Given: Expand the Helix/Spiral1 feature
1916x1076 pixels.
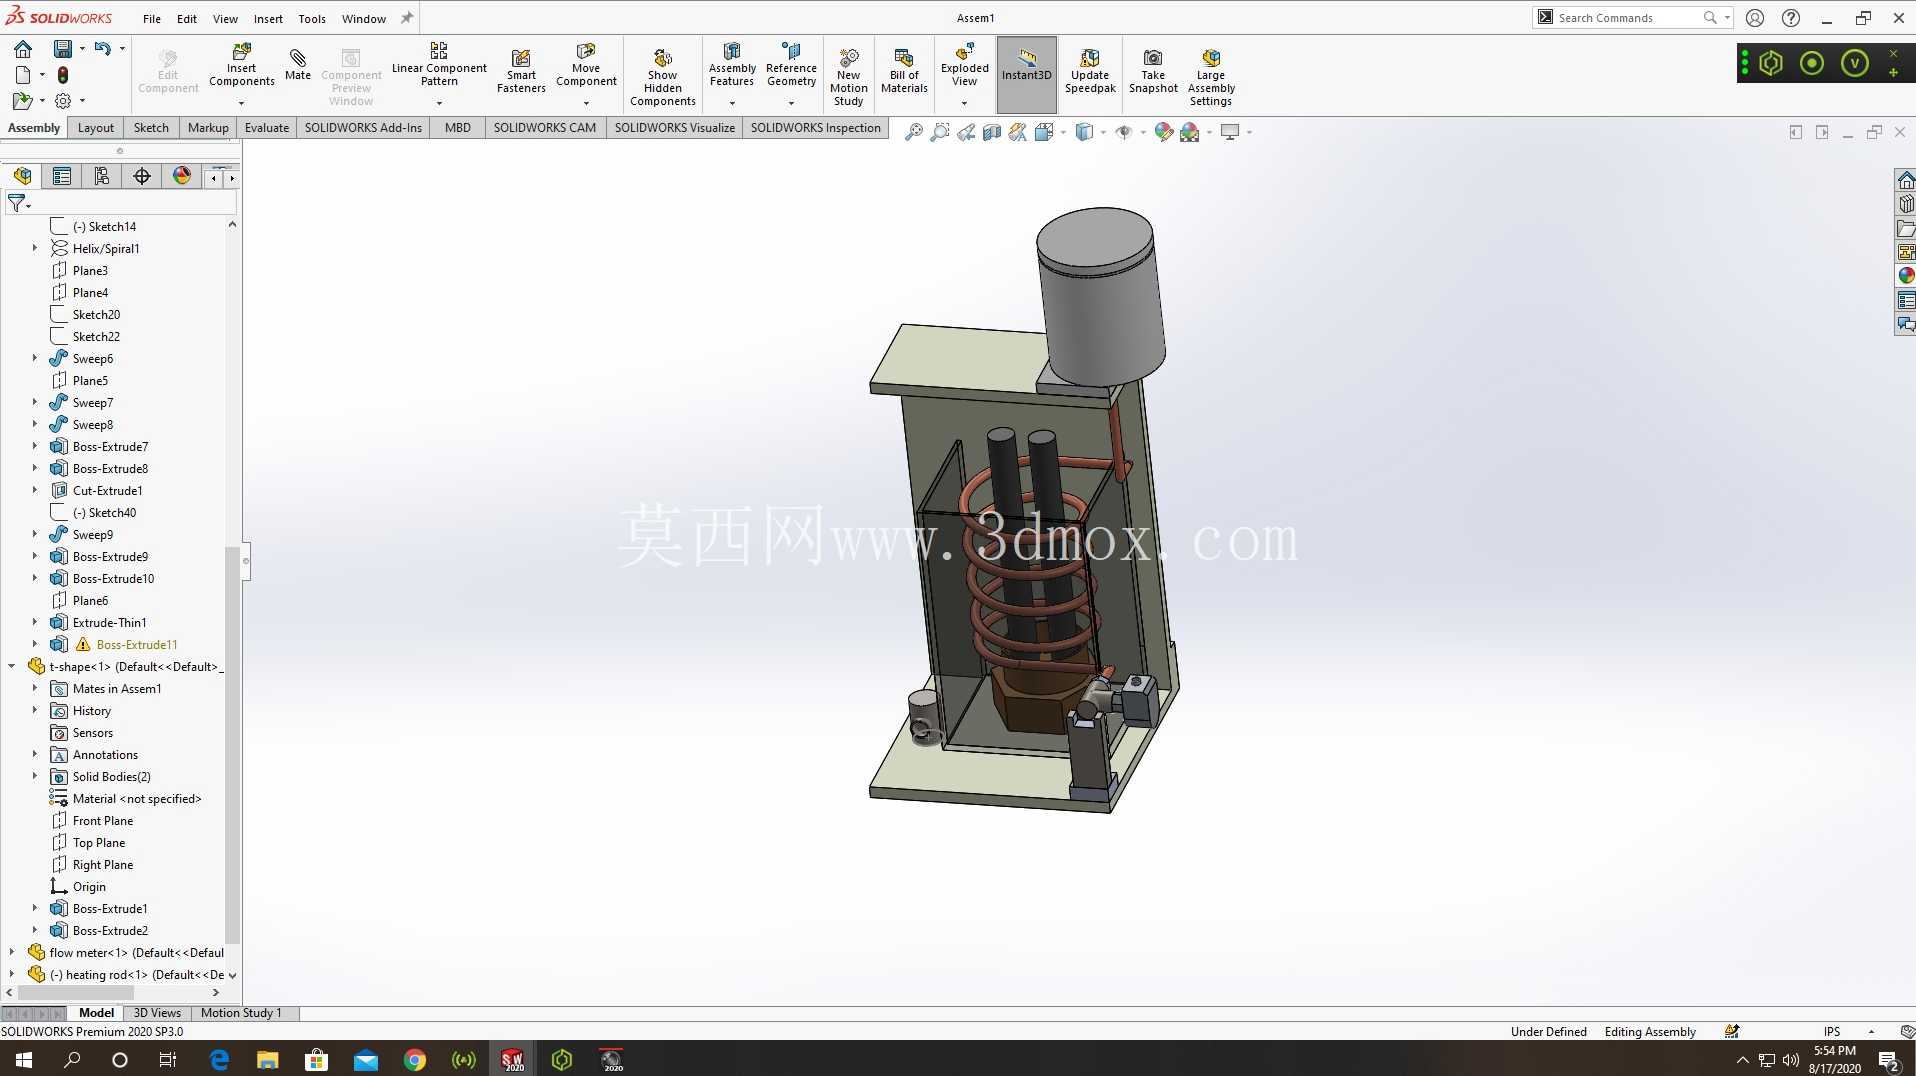Looking at the screenshot, I should tap(35, 248).
